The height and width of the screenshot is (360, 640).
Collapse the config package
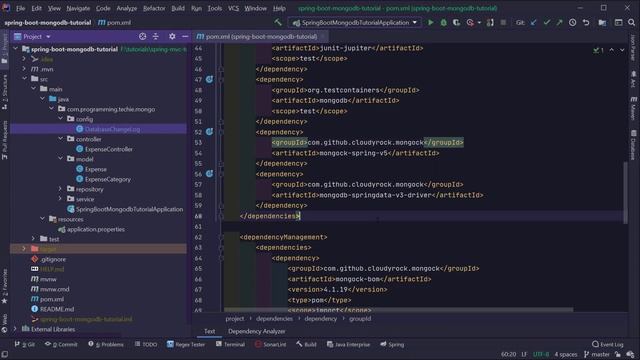coord(60,118)
